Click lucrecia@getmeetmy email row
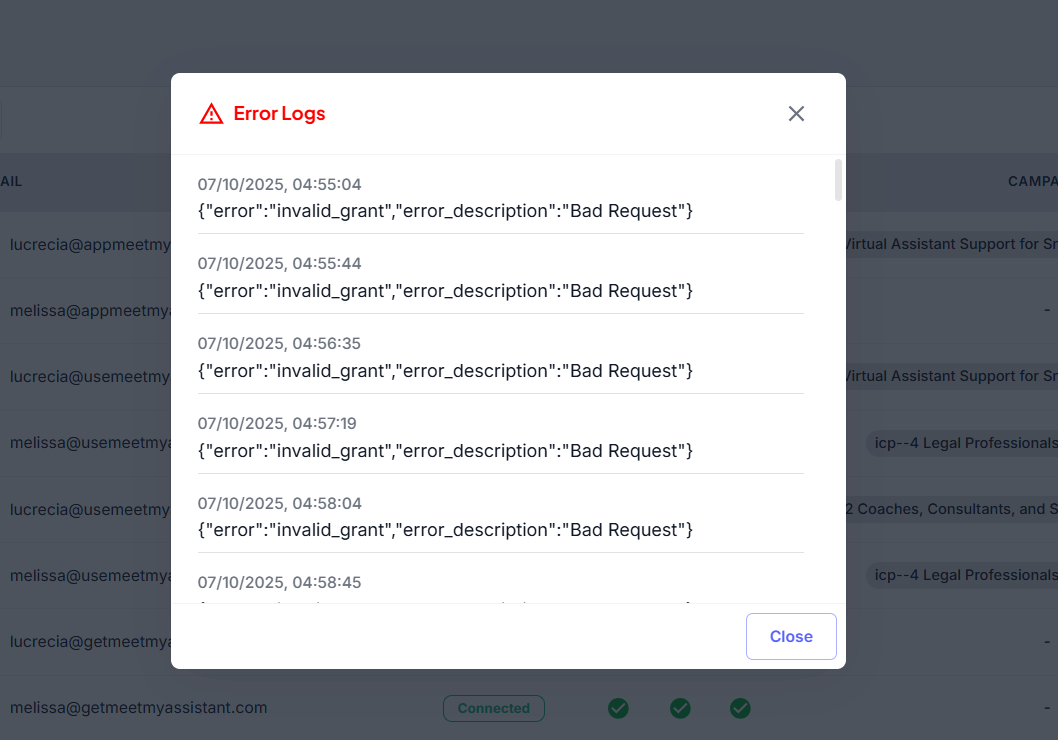This screenshot has height=740, width=1058. [x=90, y=641]
